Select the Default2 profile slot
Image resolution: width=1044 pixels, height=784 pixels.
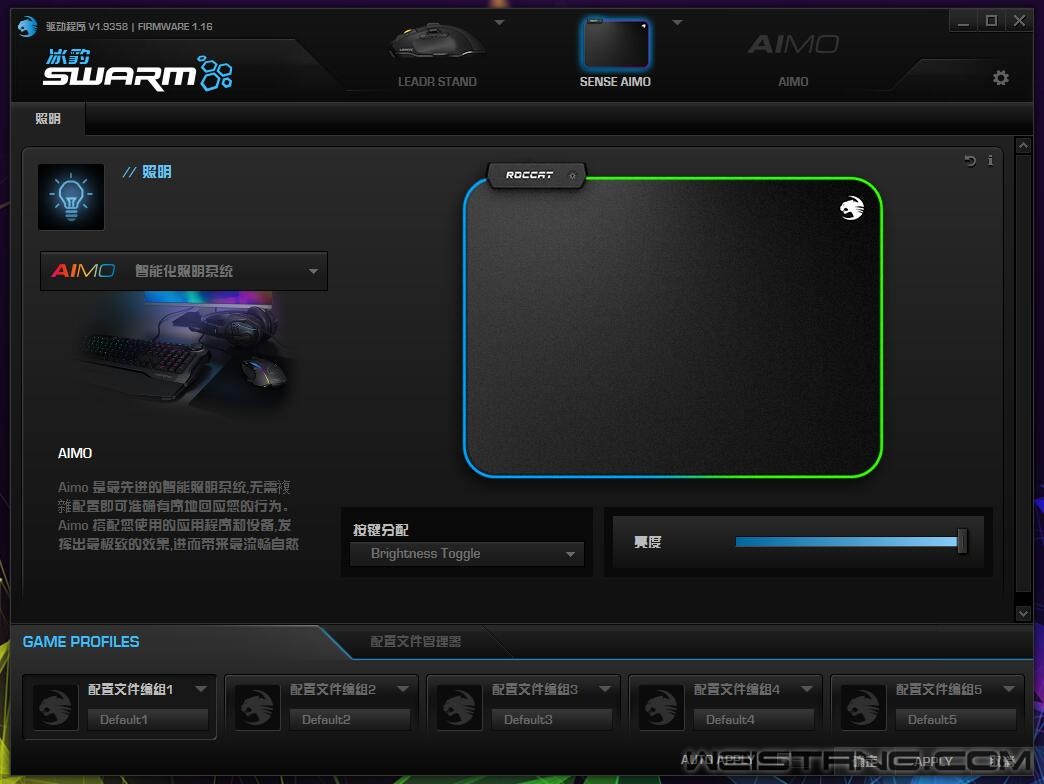pos(350,719)
